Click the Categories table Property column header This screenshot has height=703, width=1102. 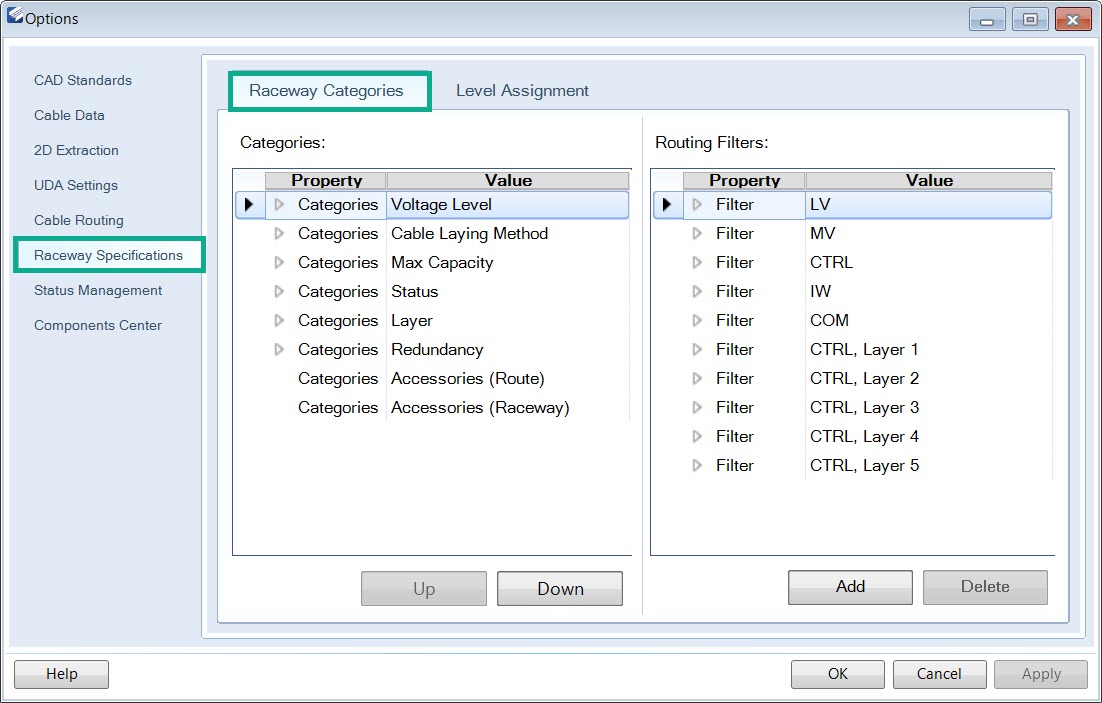click(326, 181)
